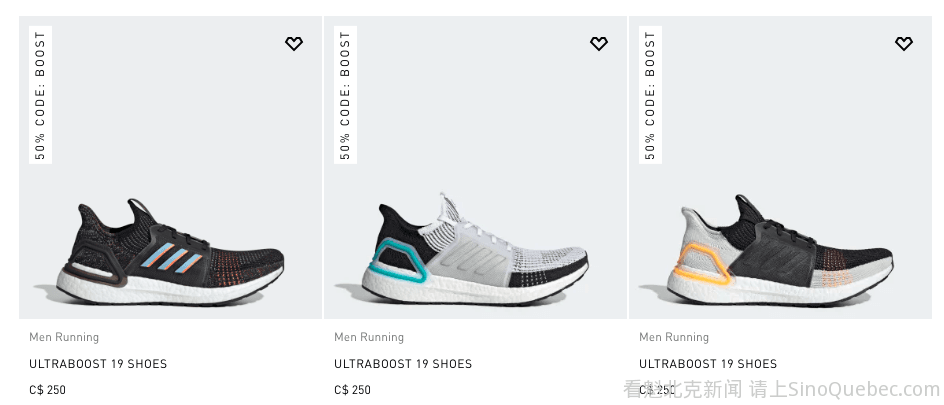The height and width of the screenshot is (405, 944).
Task: Click the 50% code BOOST badge on the first card
Action: click(x=41, y=95)
